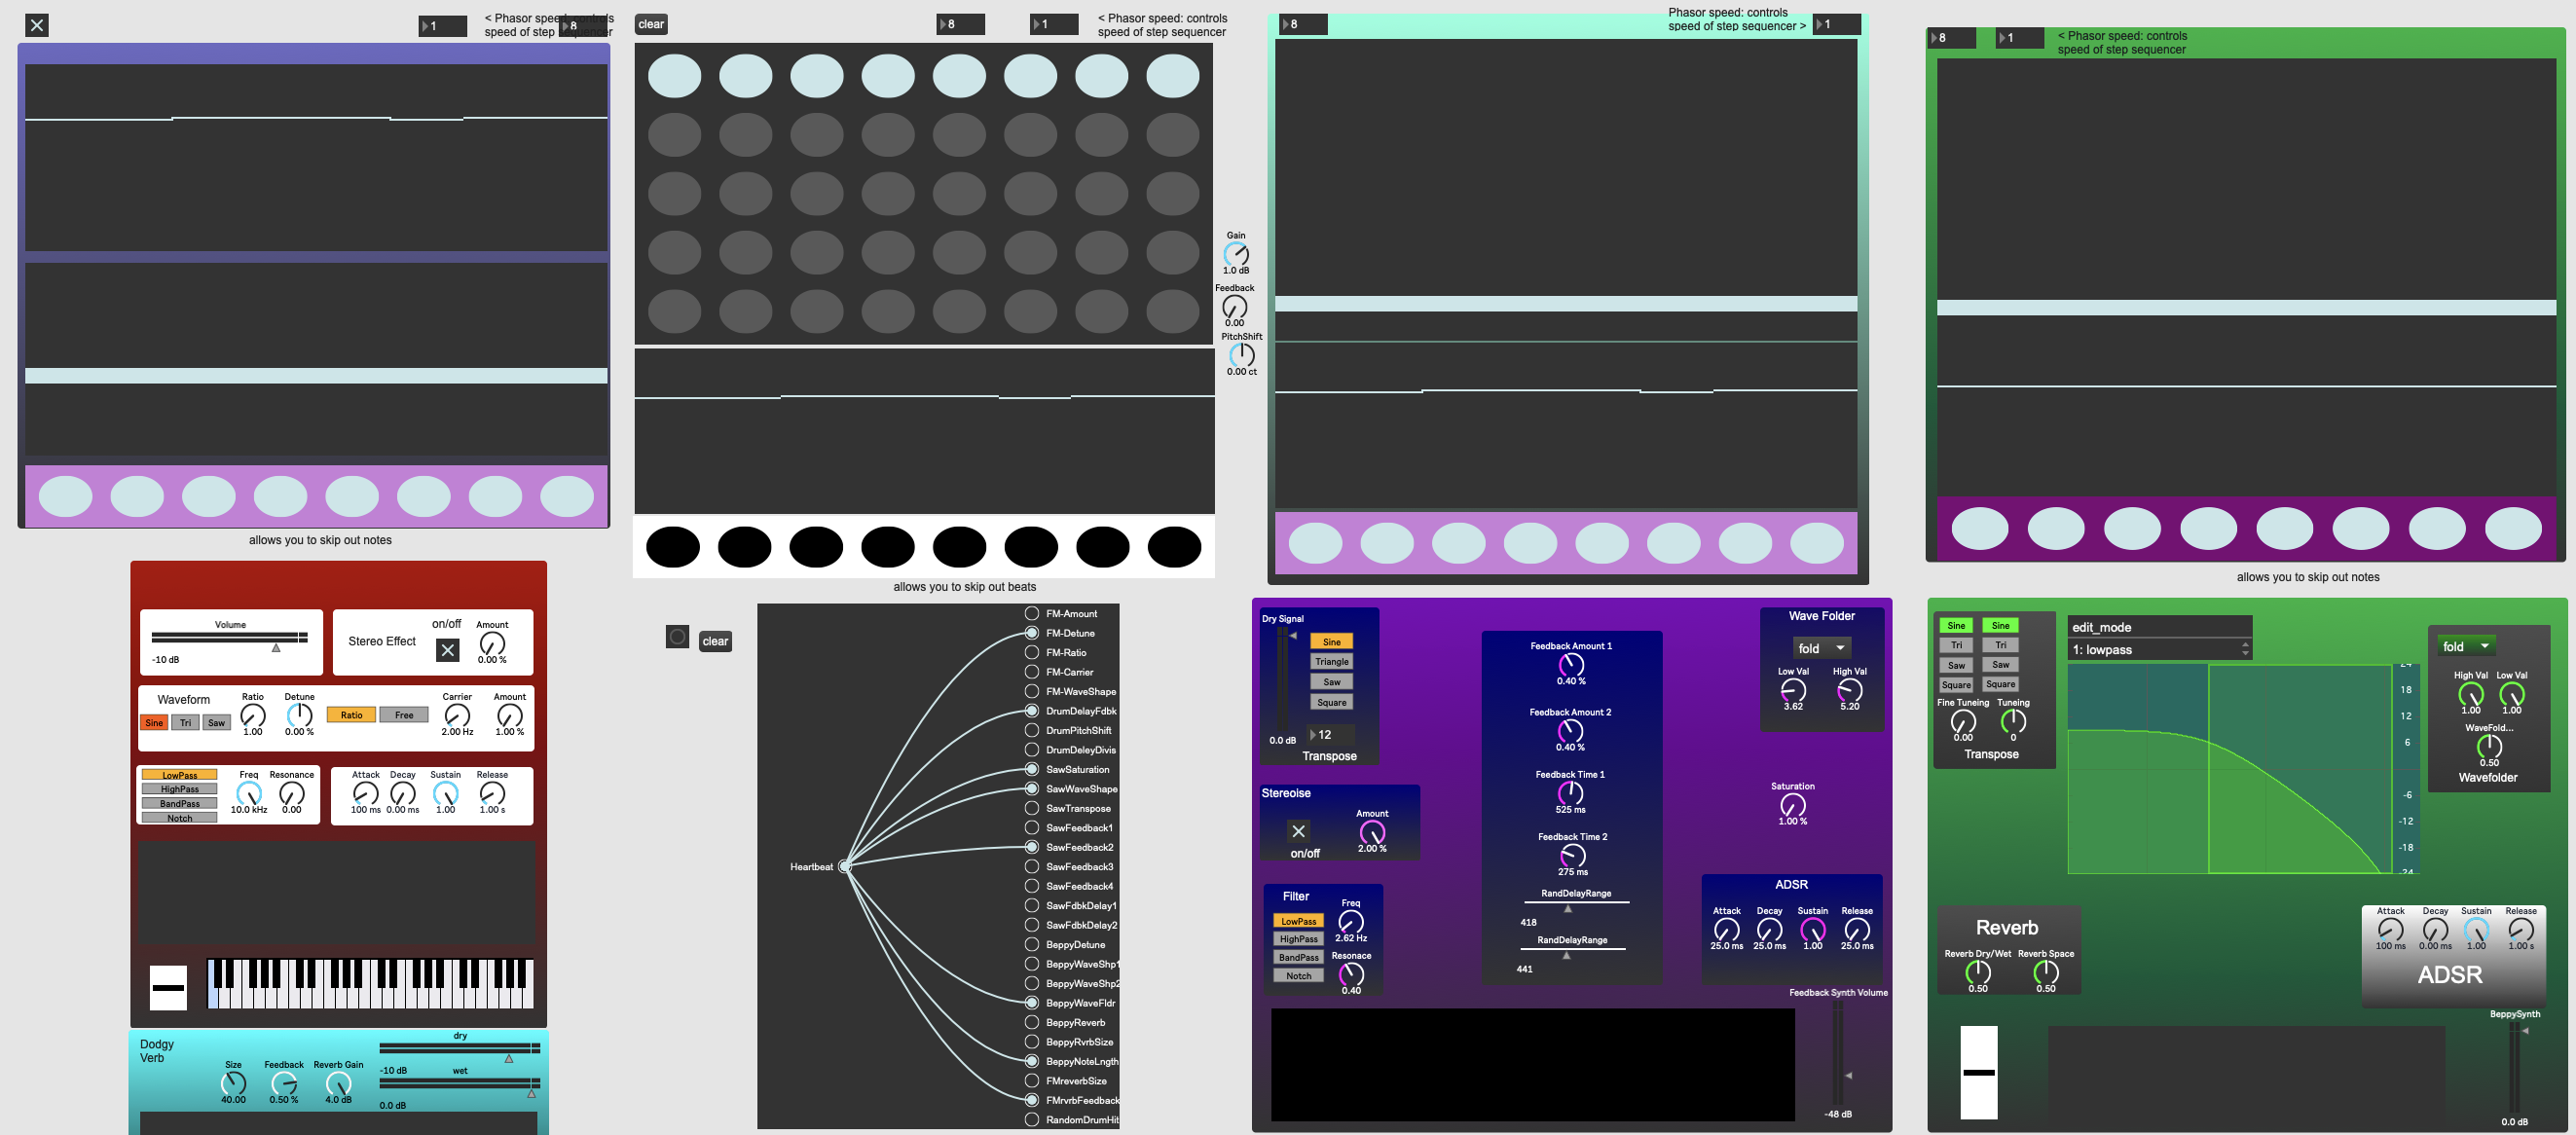Click the Resonance knob in the red synth
Viewport: 2576px width, 1135px height.
click(x=291, y=793)
